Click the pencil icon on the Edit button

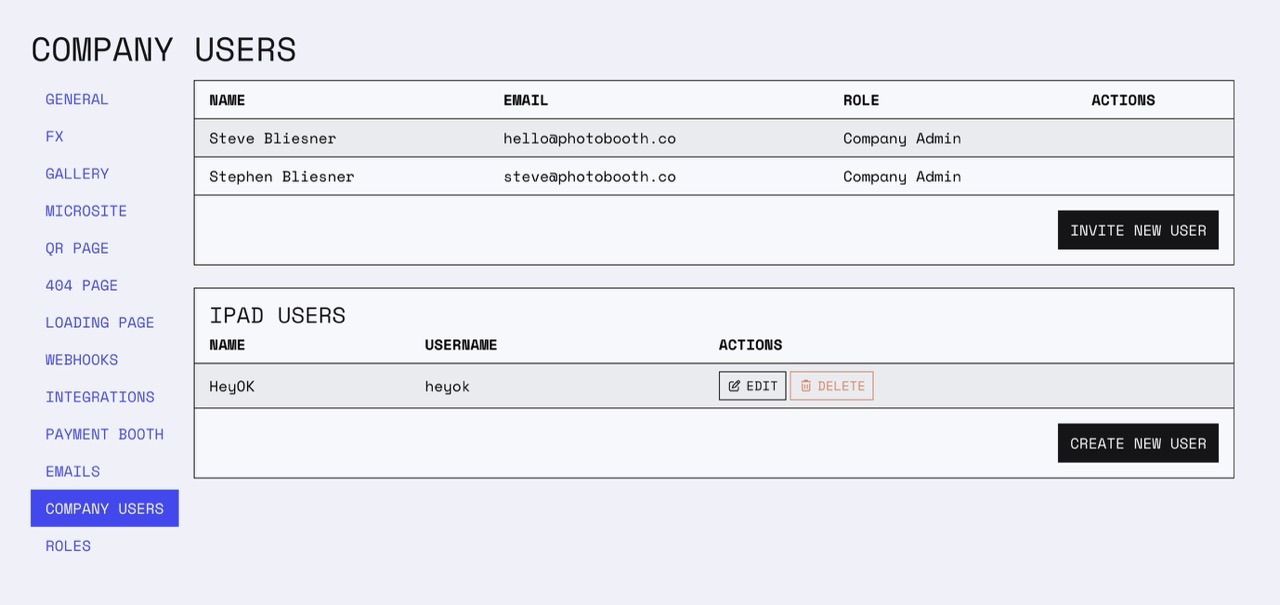(734, 386)
